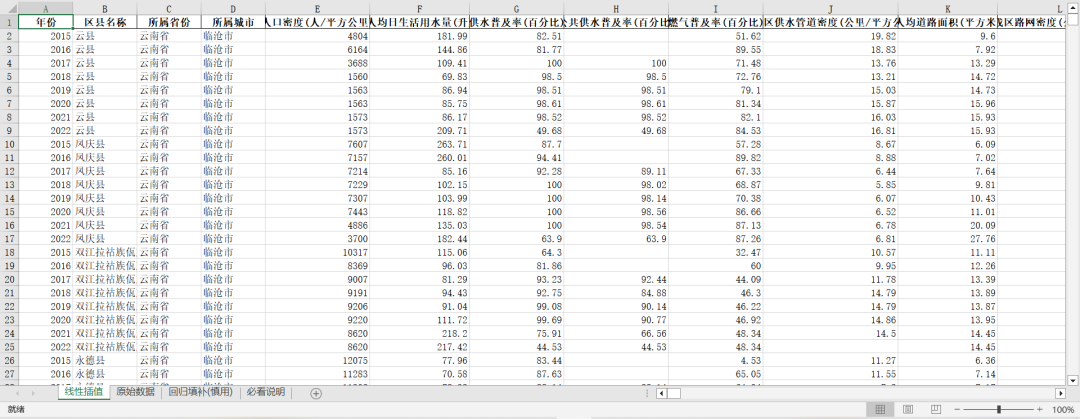
Task: Select cell with value 51.62
Action: click(716, 36)
